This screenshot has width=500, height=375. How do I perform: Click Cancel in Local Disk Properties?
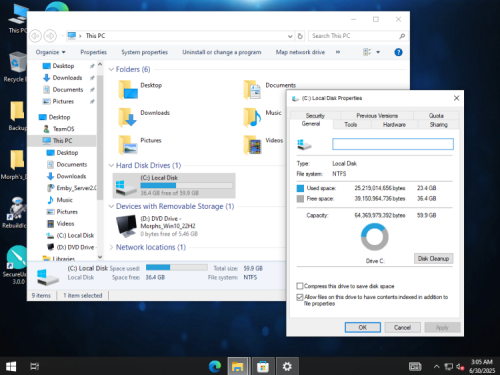click(x=402, y=327)
